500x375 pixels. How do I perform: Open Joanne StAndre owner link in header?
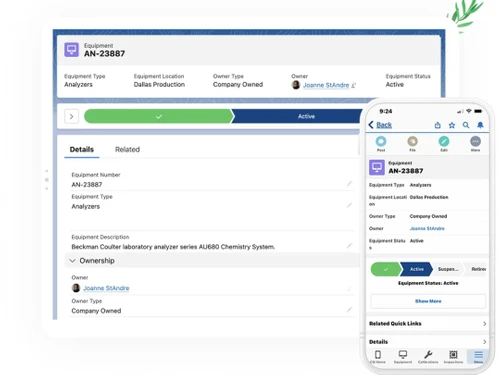pos(326,85)
